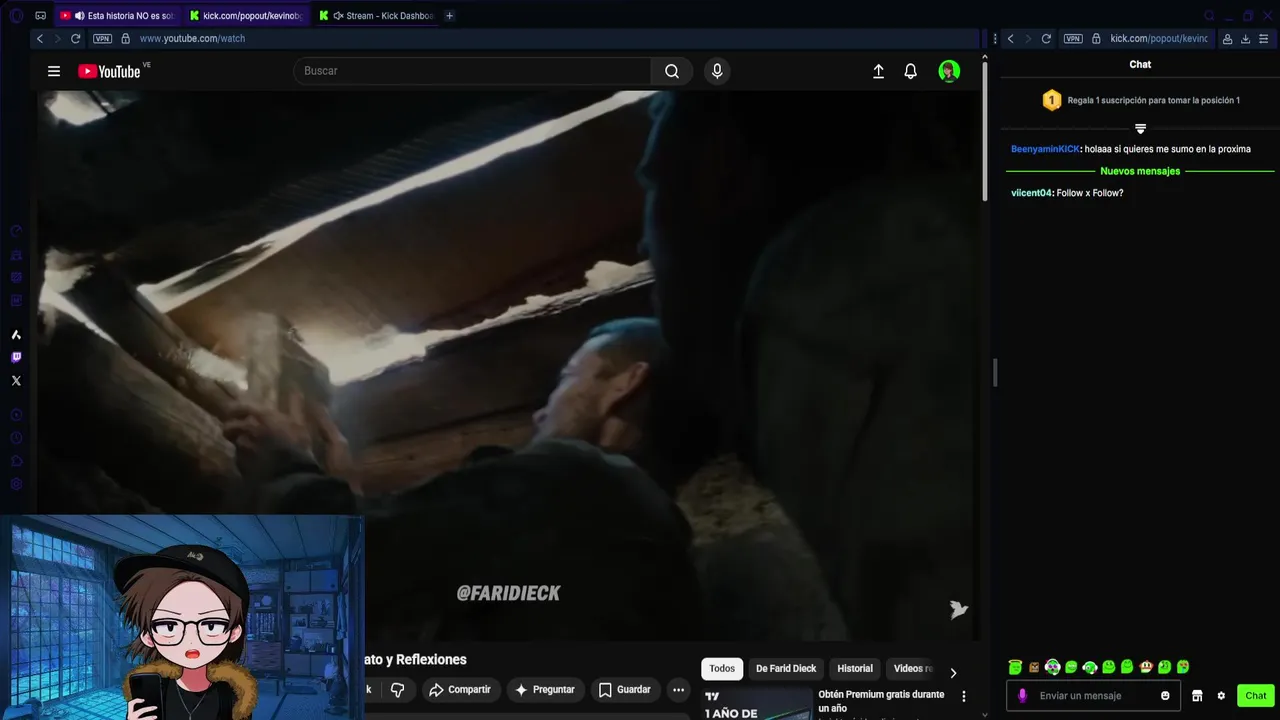Open the downloads icon in Kick pane toolbar
This screenshot has width=1280, height=720.
[x=1245, y=38]
